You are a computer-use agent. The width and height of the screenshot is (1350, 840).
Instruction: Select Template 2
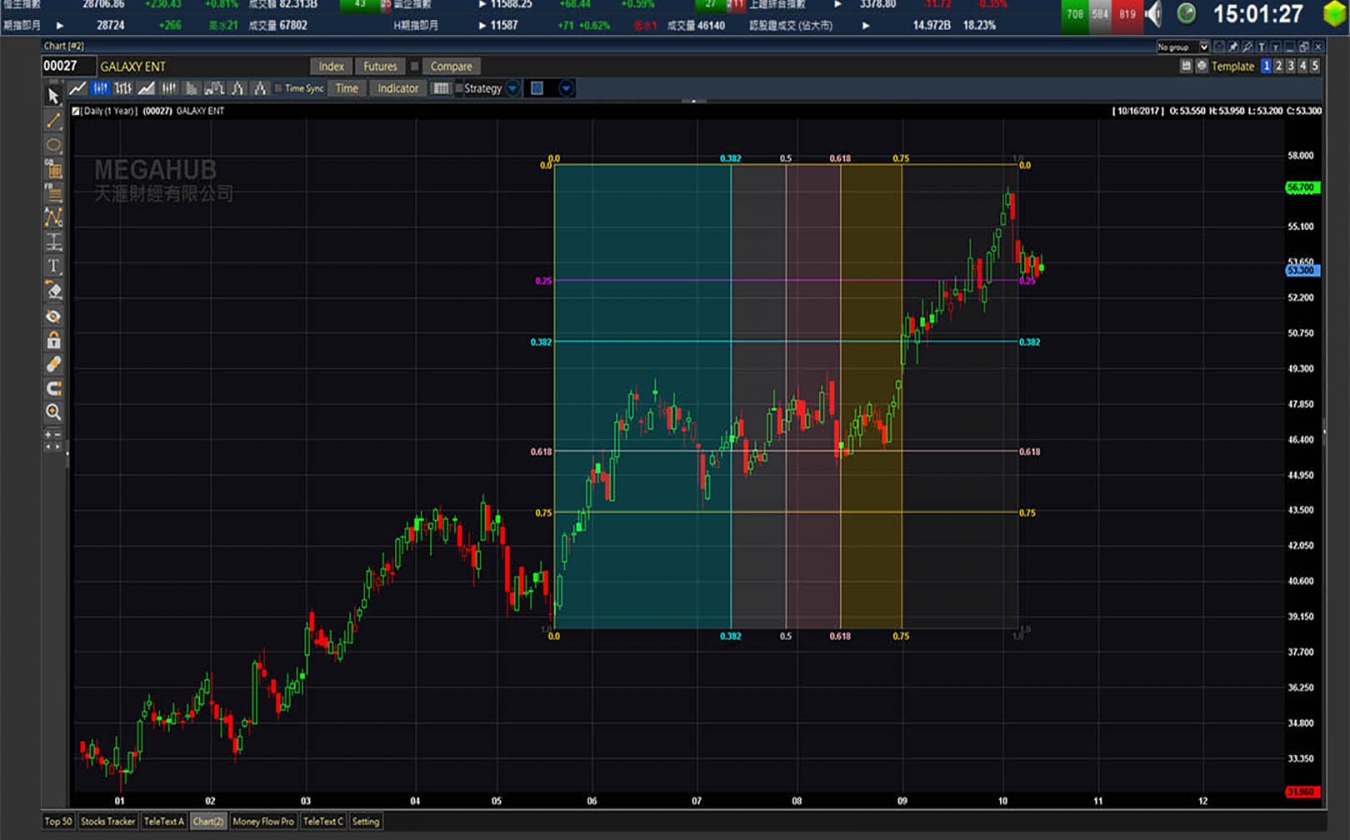pos(1279,66)
